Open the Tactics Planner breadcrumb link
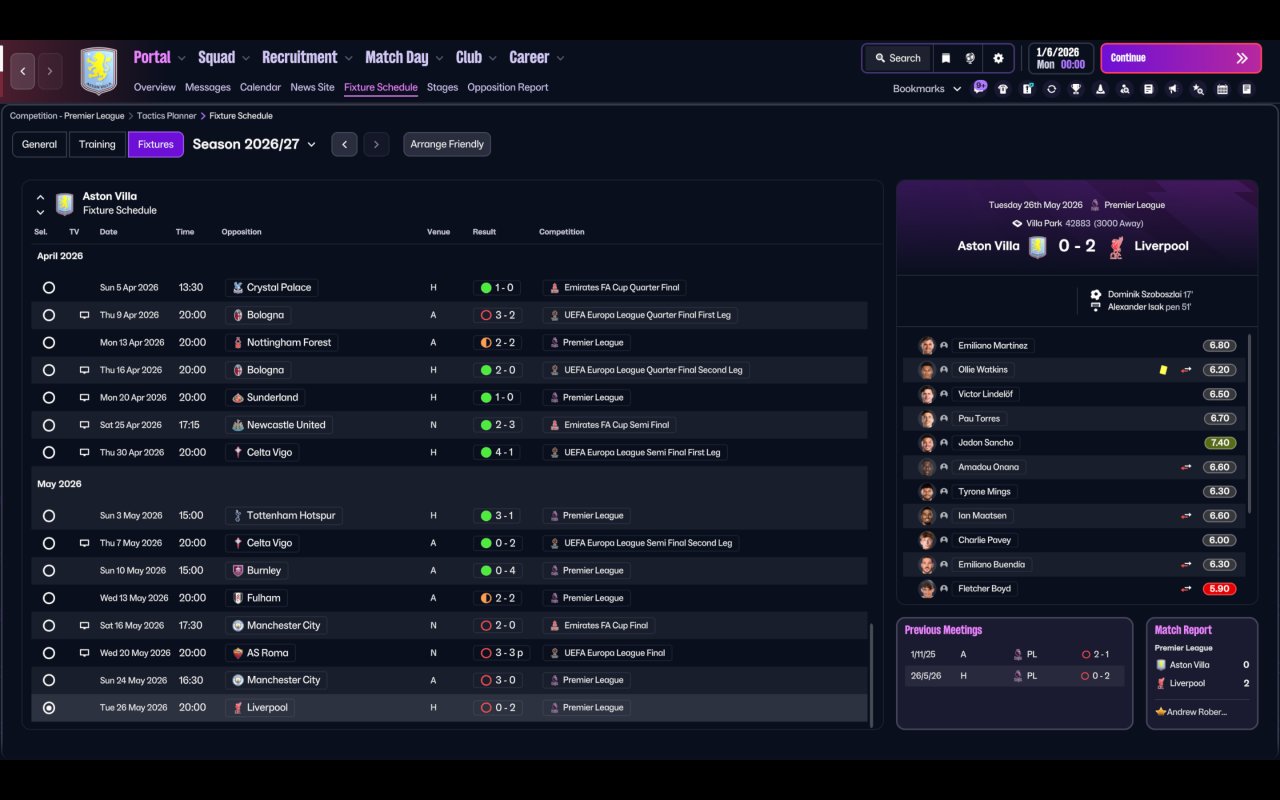This screenshot has height=800, width=1280. tap(167, 116)
